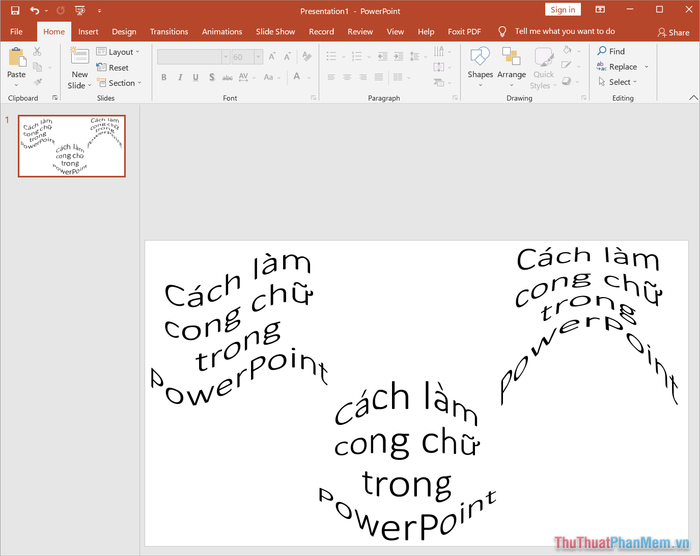Click the Line Spacing icon

415,56
